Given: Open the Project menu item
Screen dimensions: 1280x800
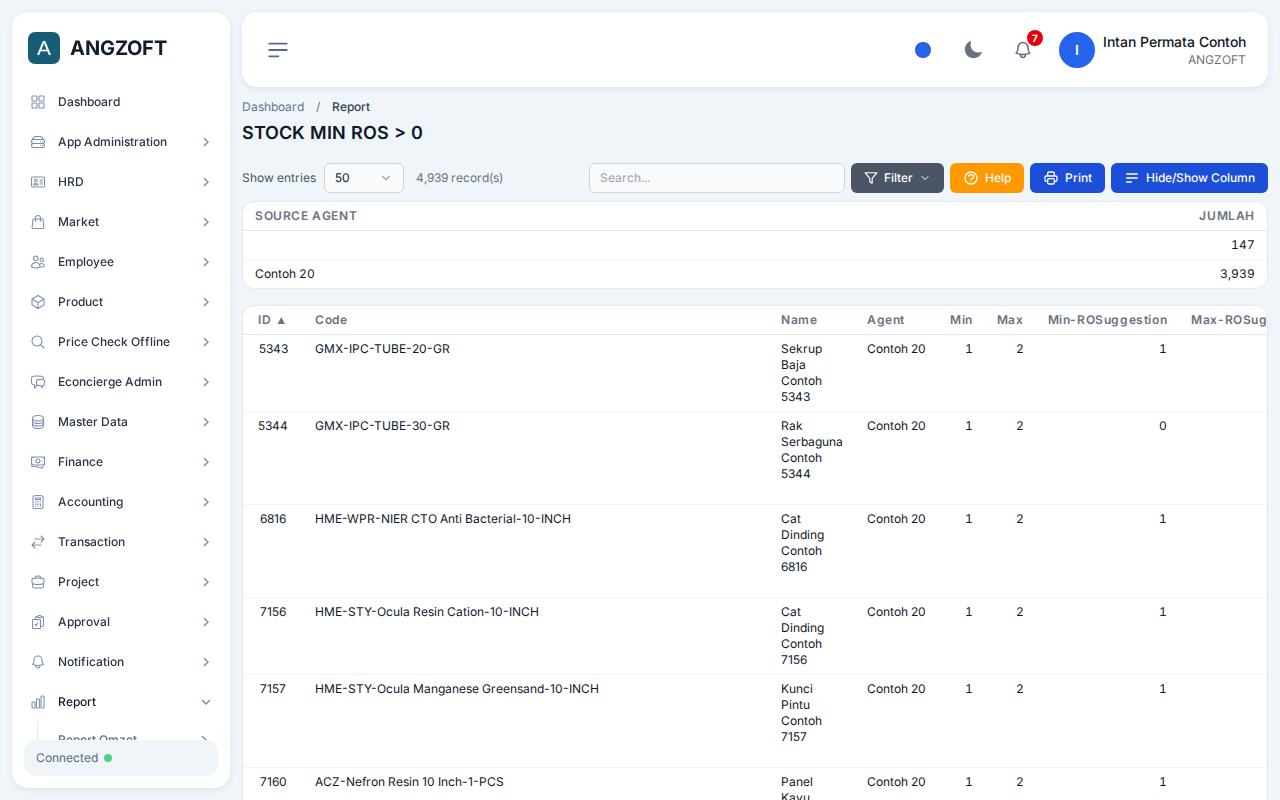Looking at the screenshot, I should tap(121, 582).
